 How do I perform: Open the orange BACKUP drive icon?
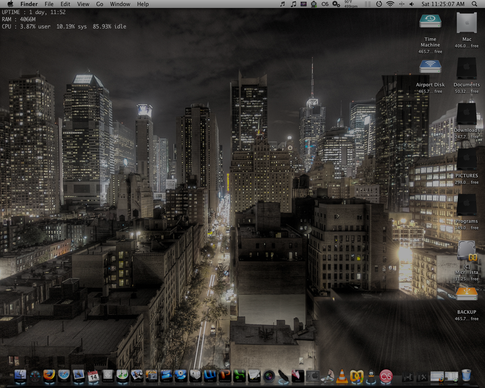466,295
